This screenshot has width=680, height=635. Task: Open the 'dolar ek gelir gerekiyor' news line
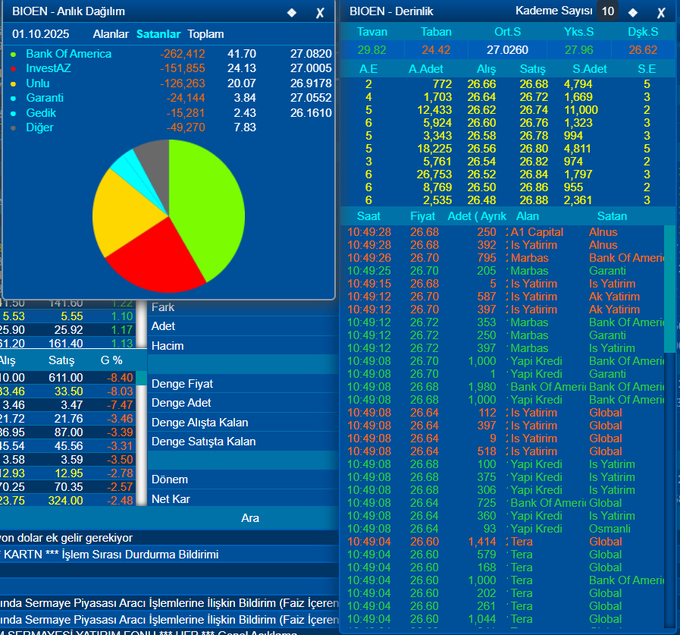[x=66, y=538]
